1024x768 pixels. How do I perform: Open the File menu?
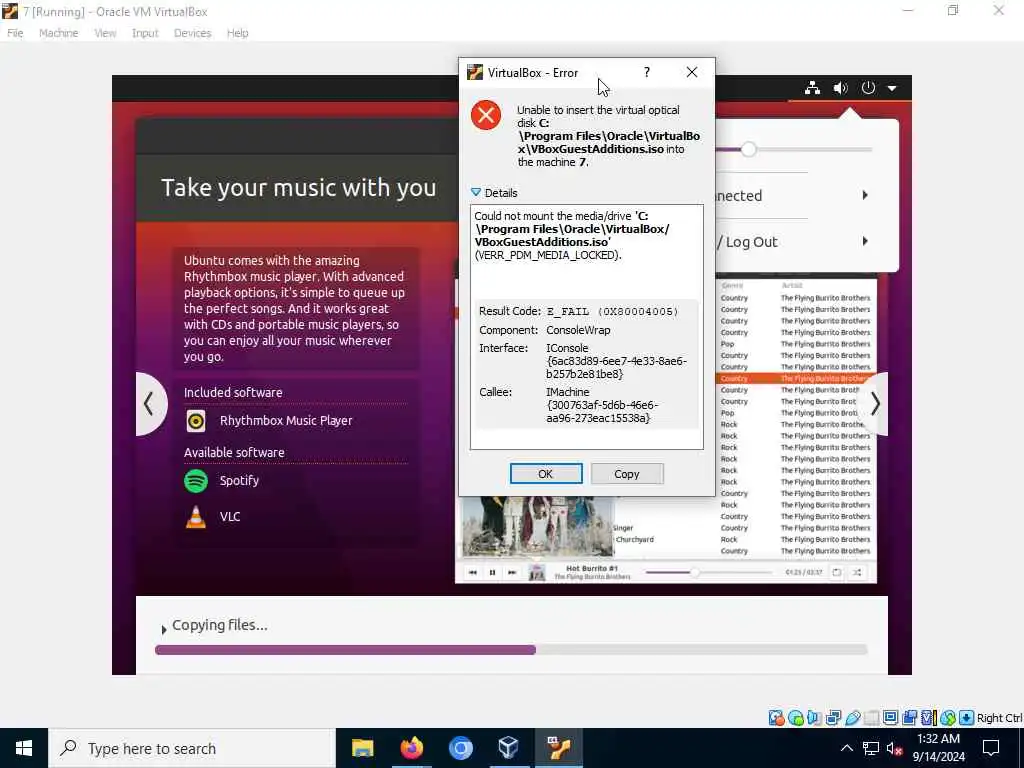tap(15, 33)
